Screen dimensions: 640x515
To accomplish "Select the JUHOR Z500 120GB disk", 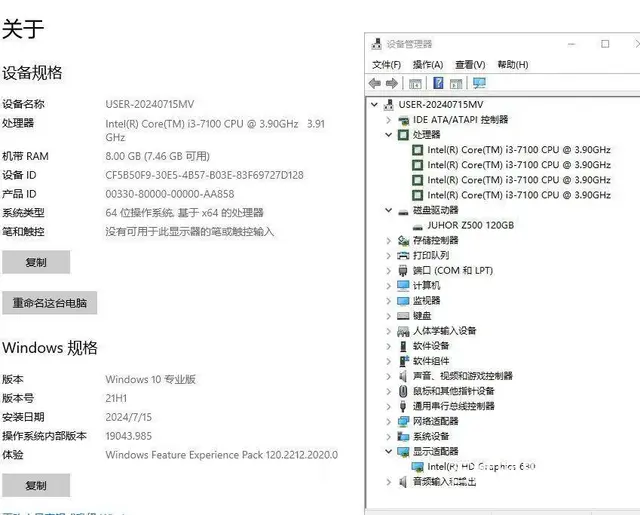I will [x=470, y=226].
